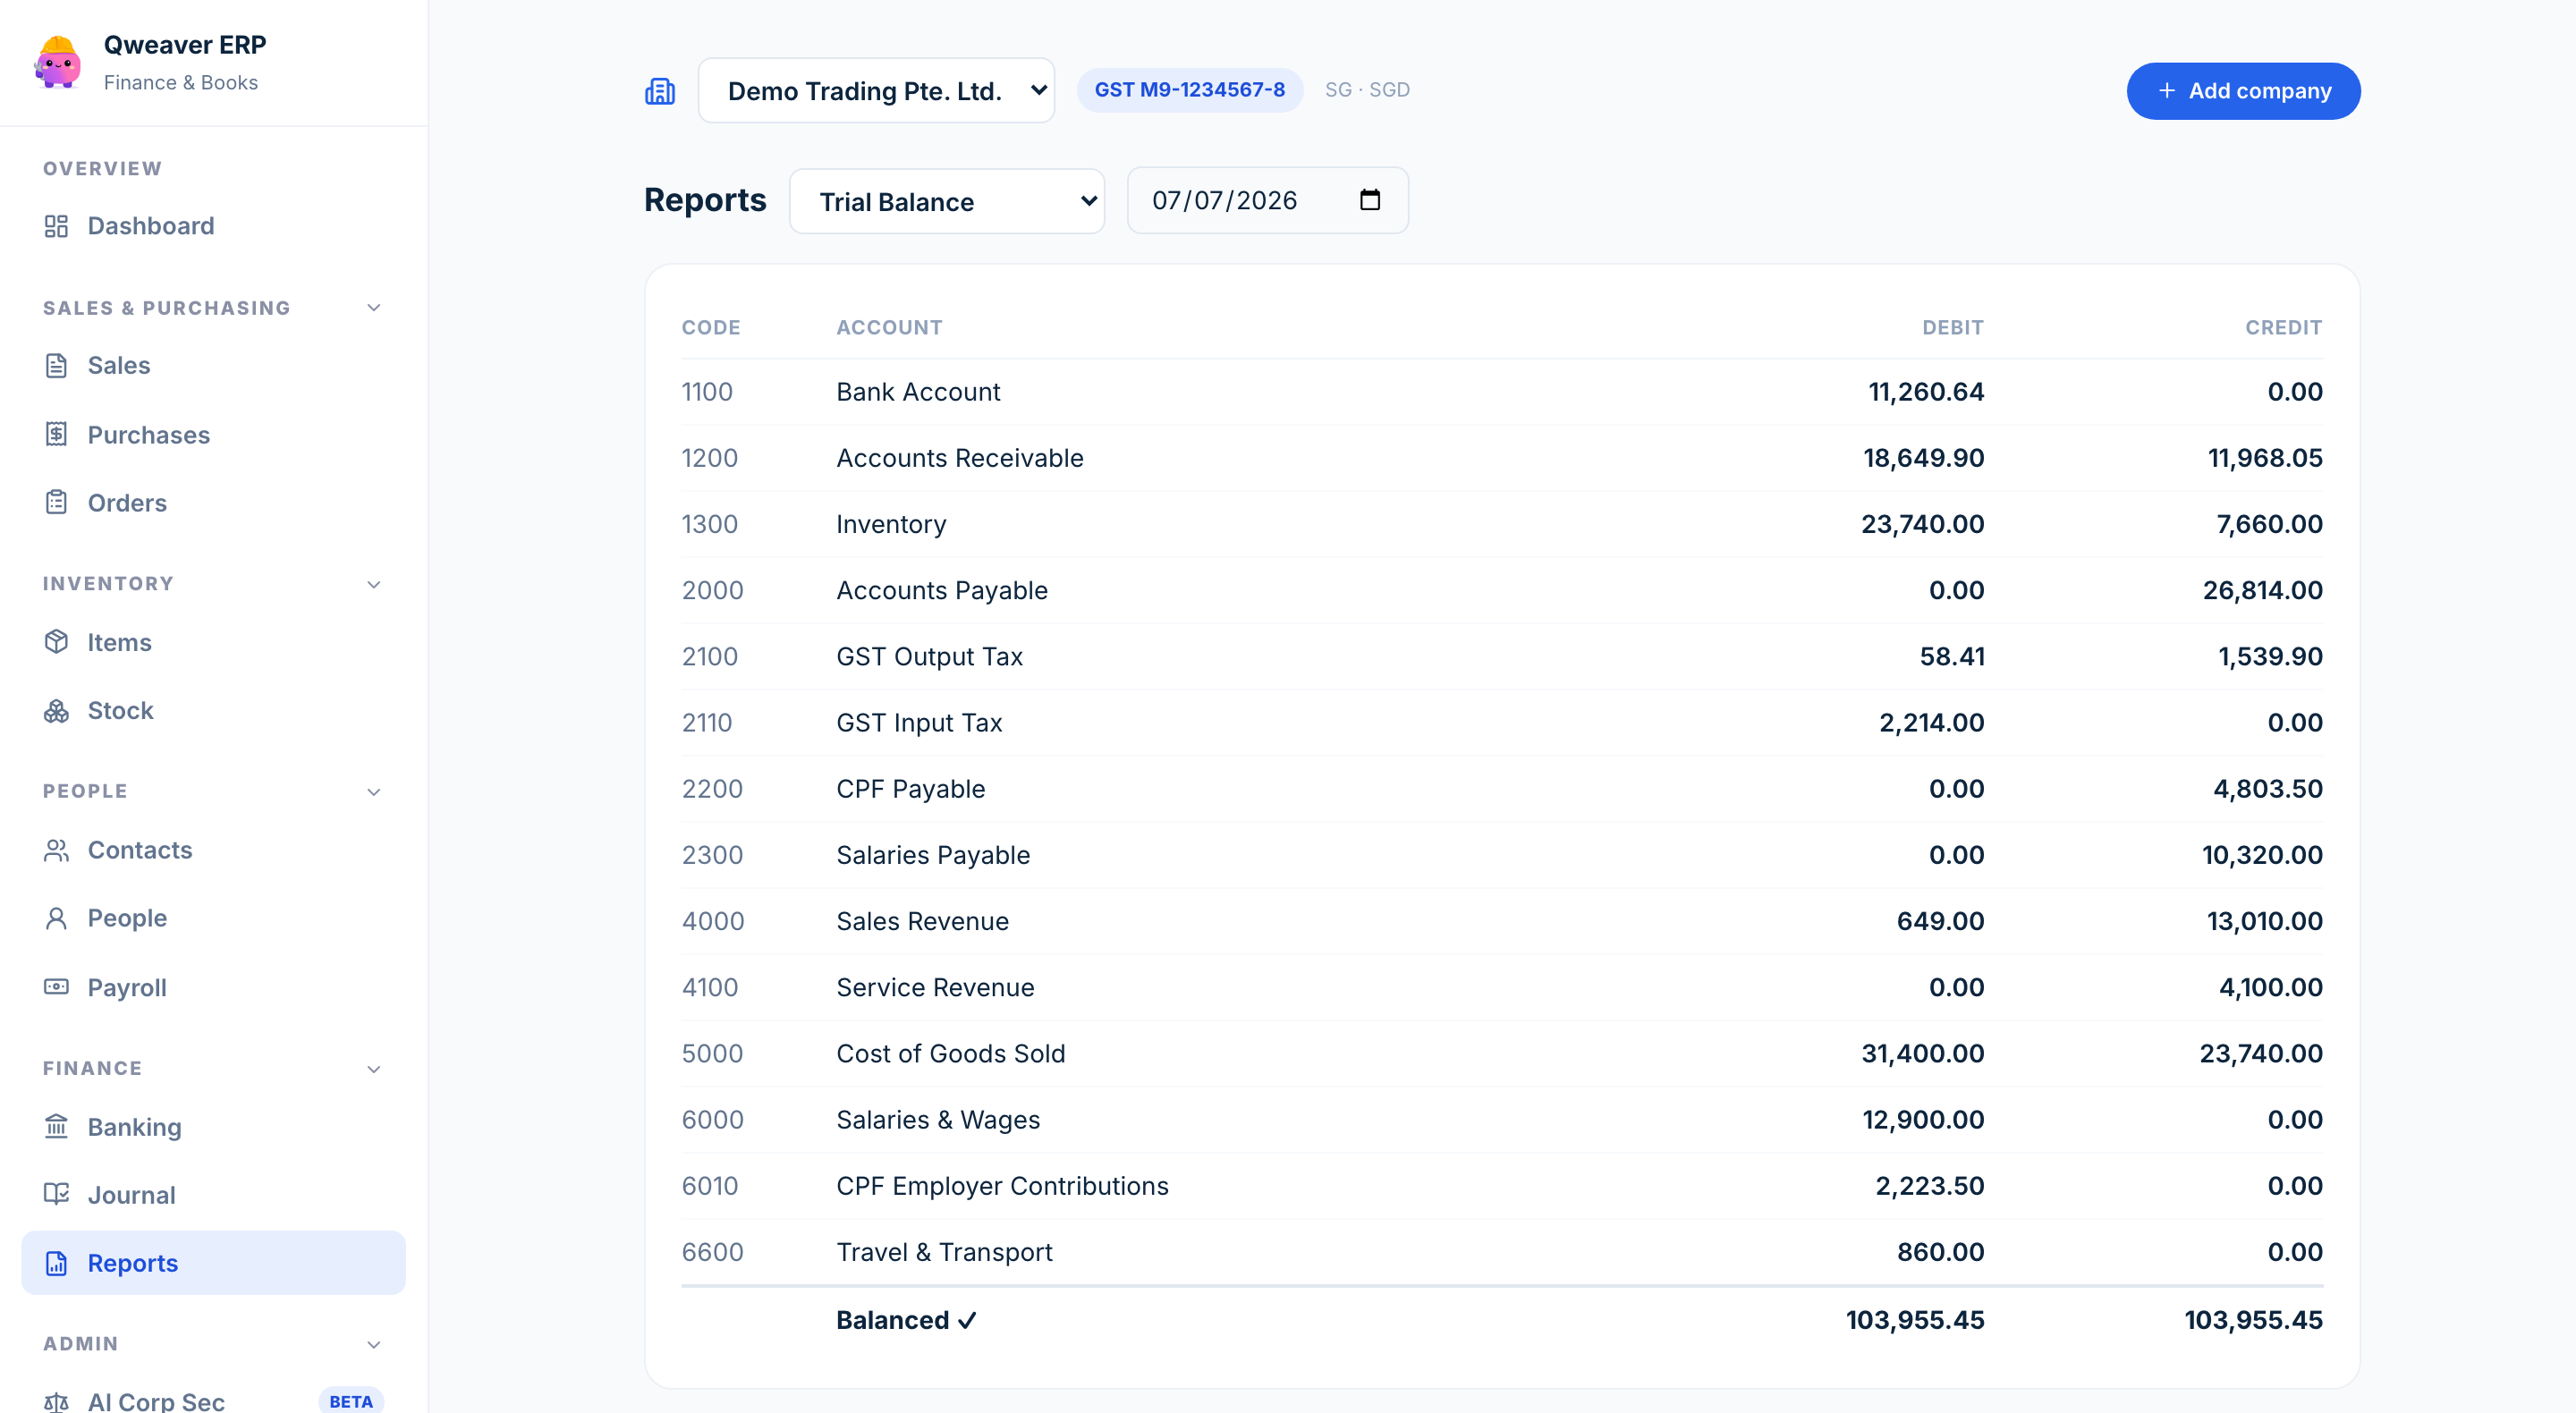Click account code 2110
This screenshot has width=2576, height=1413.
(707, 722)
